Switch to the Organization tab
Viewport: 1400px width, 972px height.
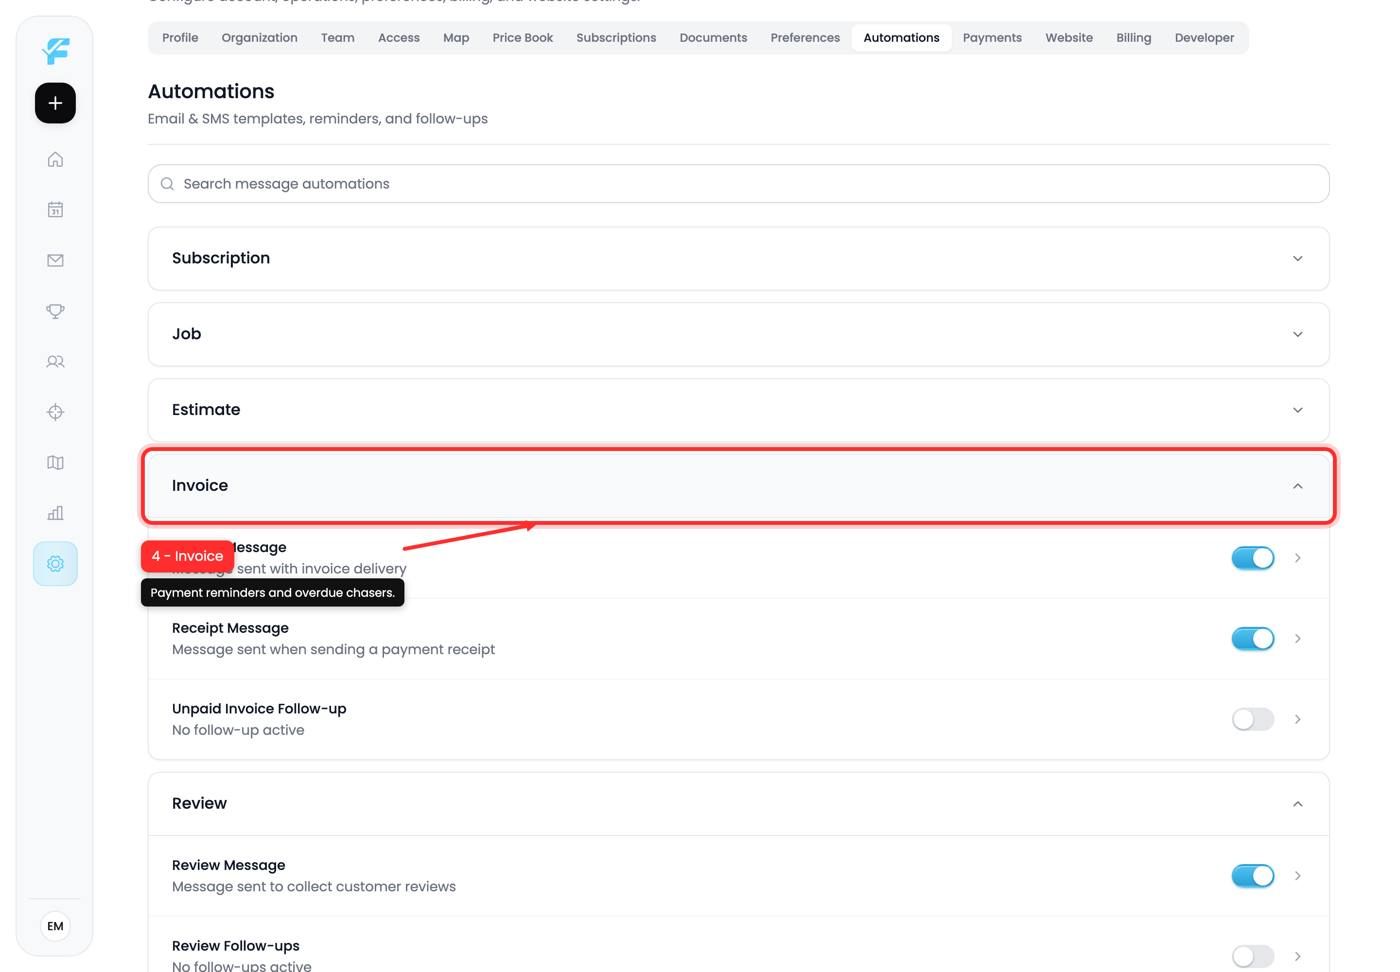[259, 38]
